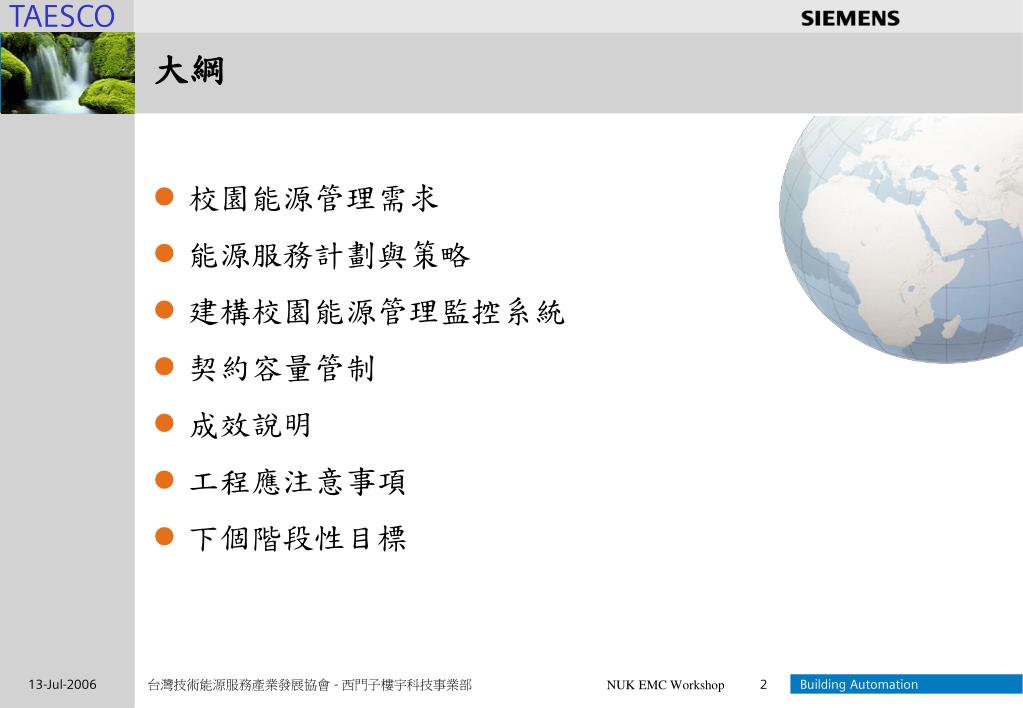Click the orange bullet beside 工程應注意事項
The image size is (1023, 708).
click(164, 480)
